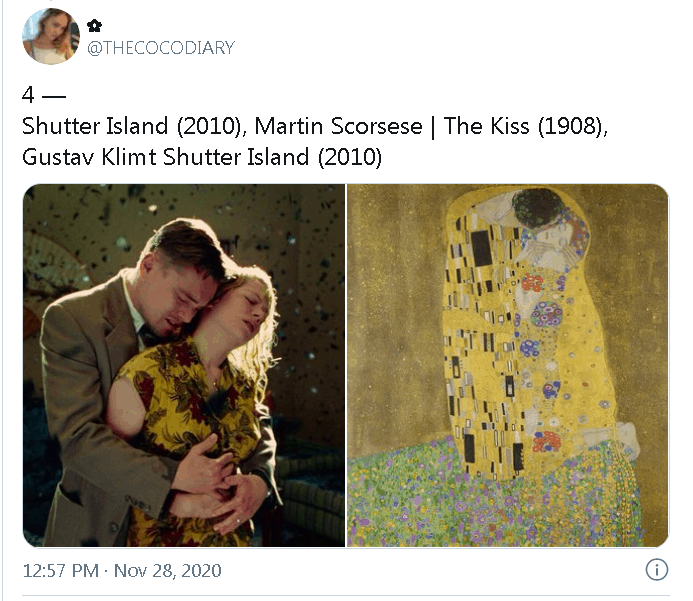This screenshot has height=601, width=693.
Task: Open the @THECOCODIARY handle link
Action: coord(161,48)
